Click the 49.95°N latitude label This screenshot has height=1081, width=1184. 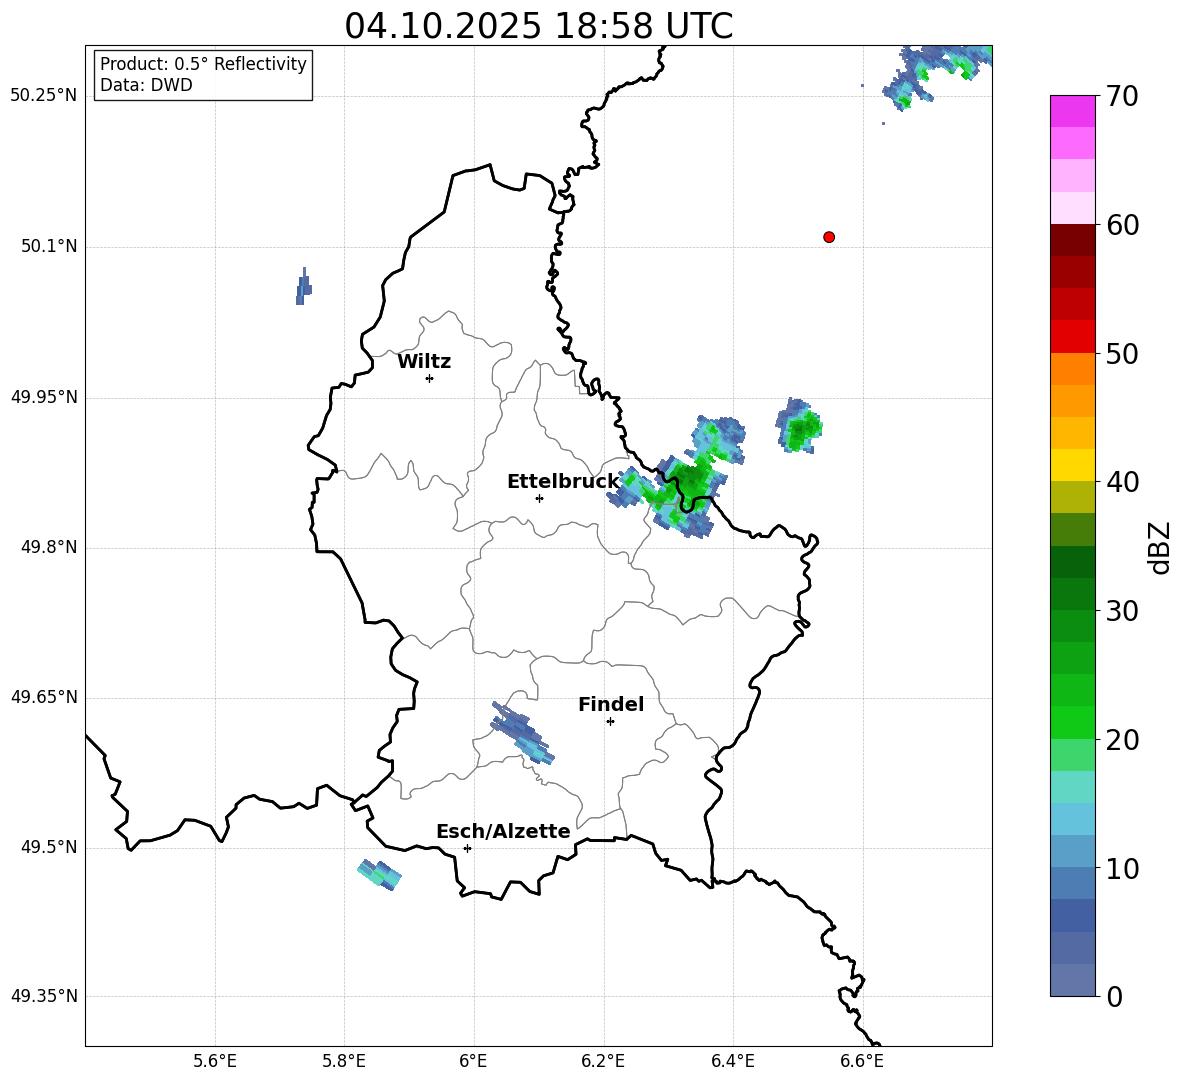click(x=44, y=397)
